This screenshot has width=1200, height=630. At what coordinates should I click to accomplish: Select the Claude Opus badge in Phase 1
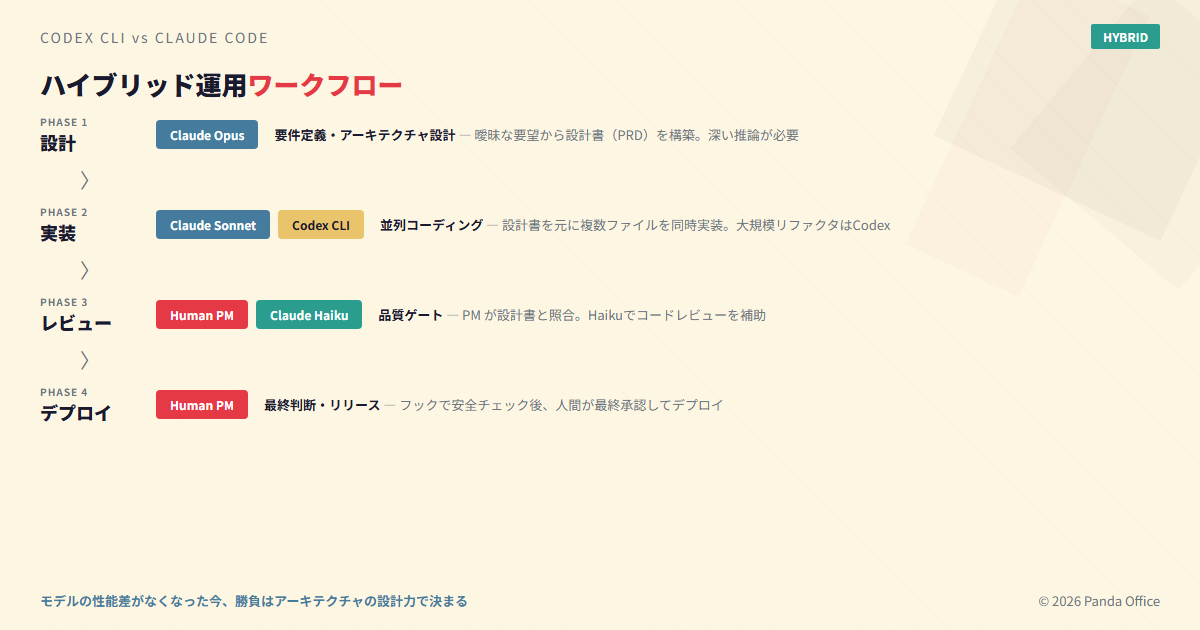click(206, 134)
